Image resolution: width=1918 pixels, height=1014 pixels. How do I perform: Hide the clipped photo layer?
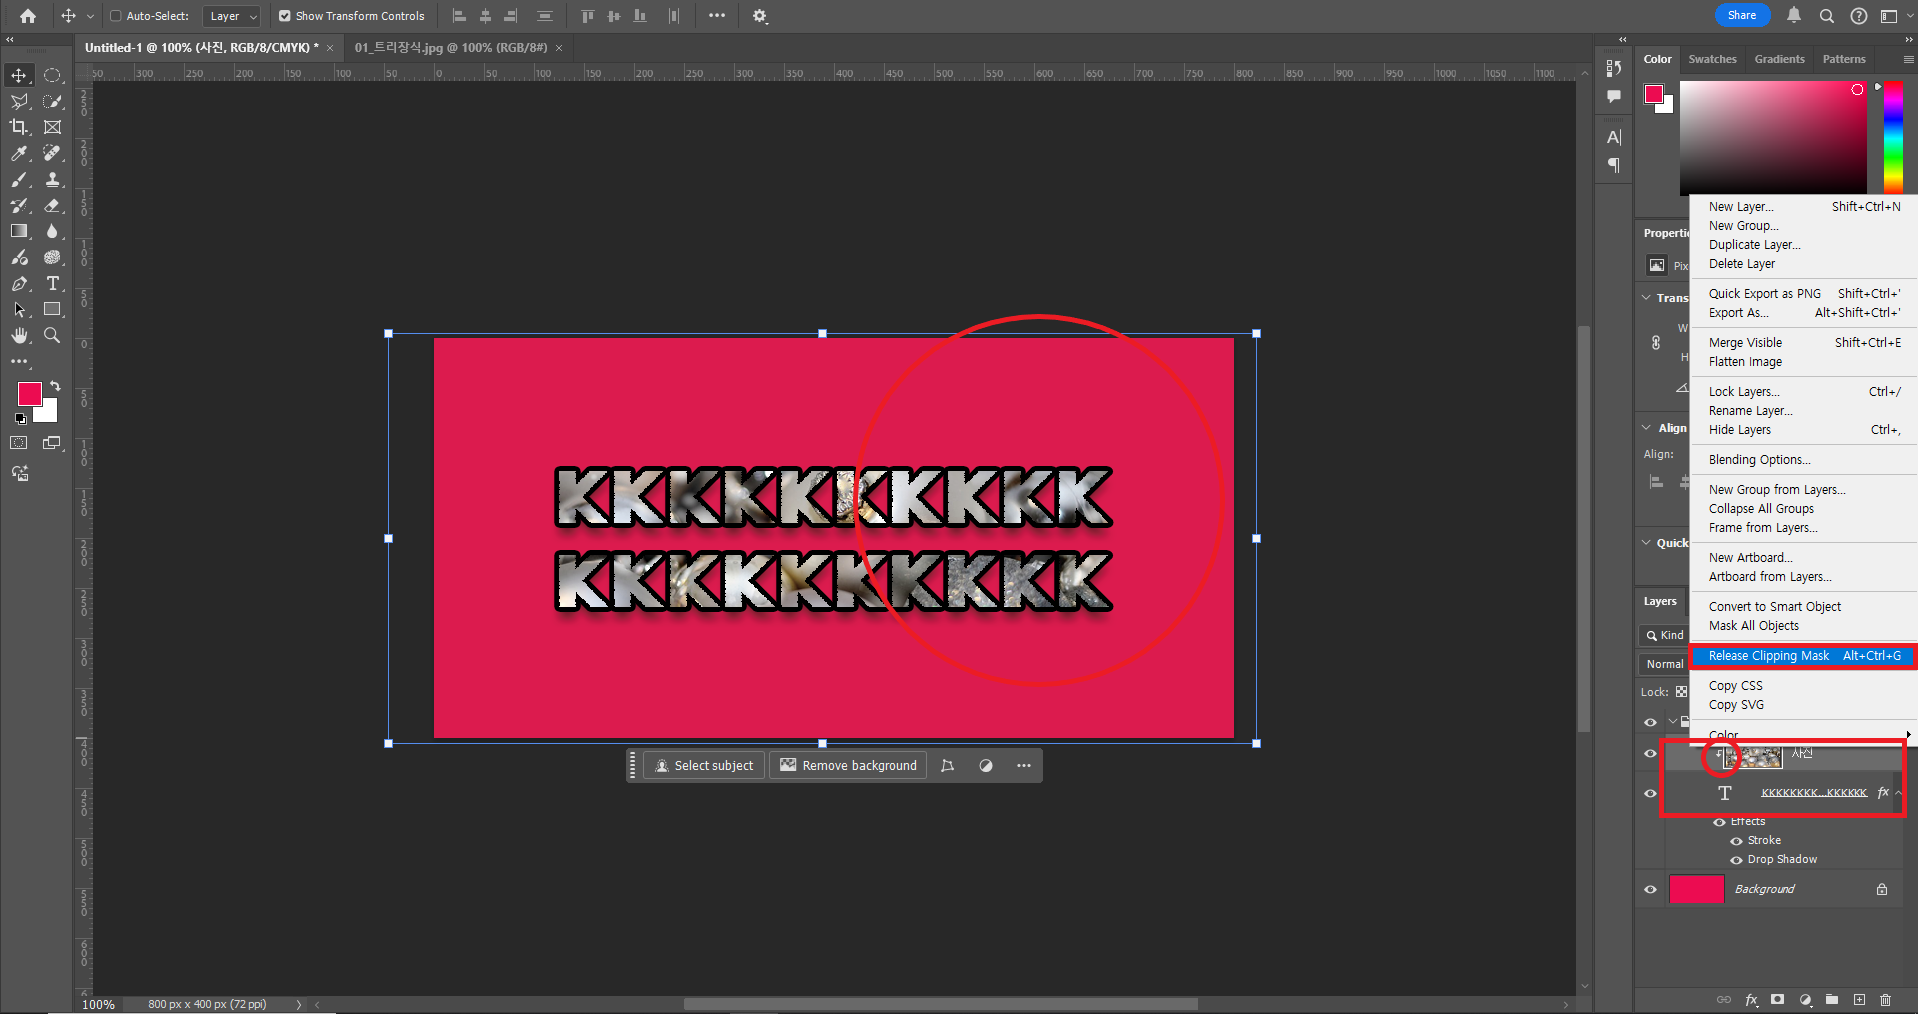pyautogui.click(x=1650, y=753)
